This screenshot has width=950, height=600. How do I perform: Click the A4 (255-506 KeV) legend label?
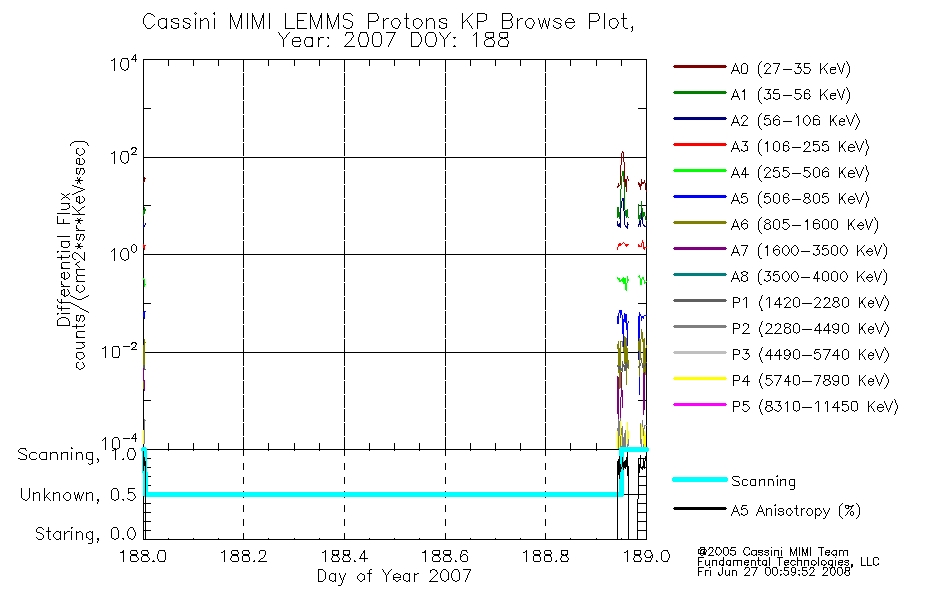pos(800,173)
